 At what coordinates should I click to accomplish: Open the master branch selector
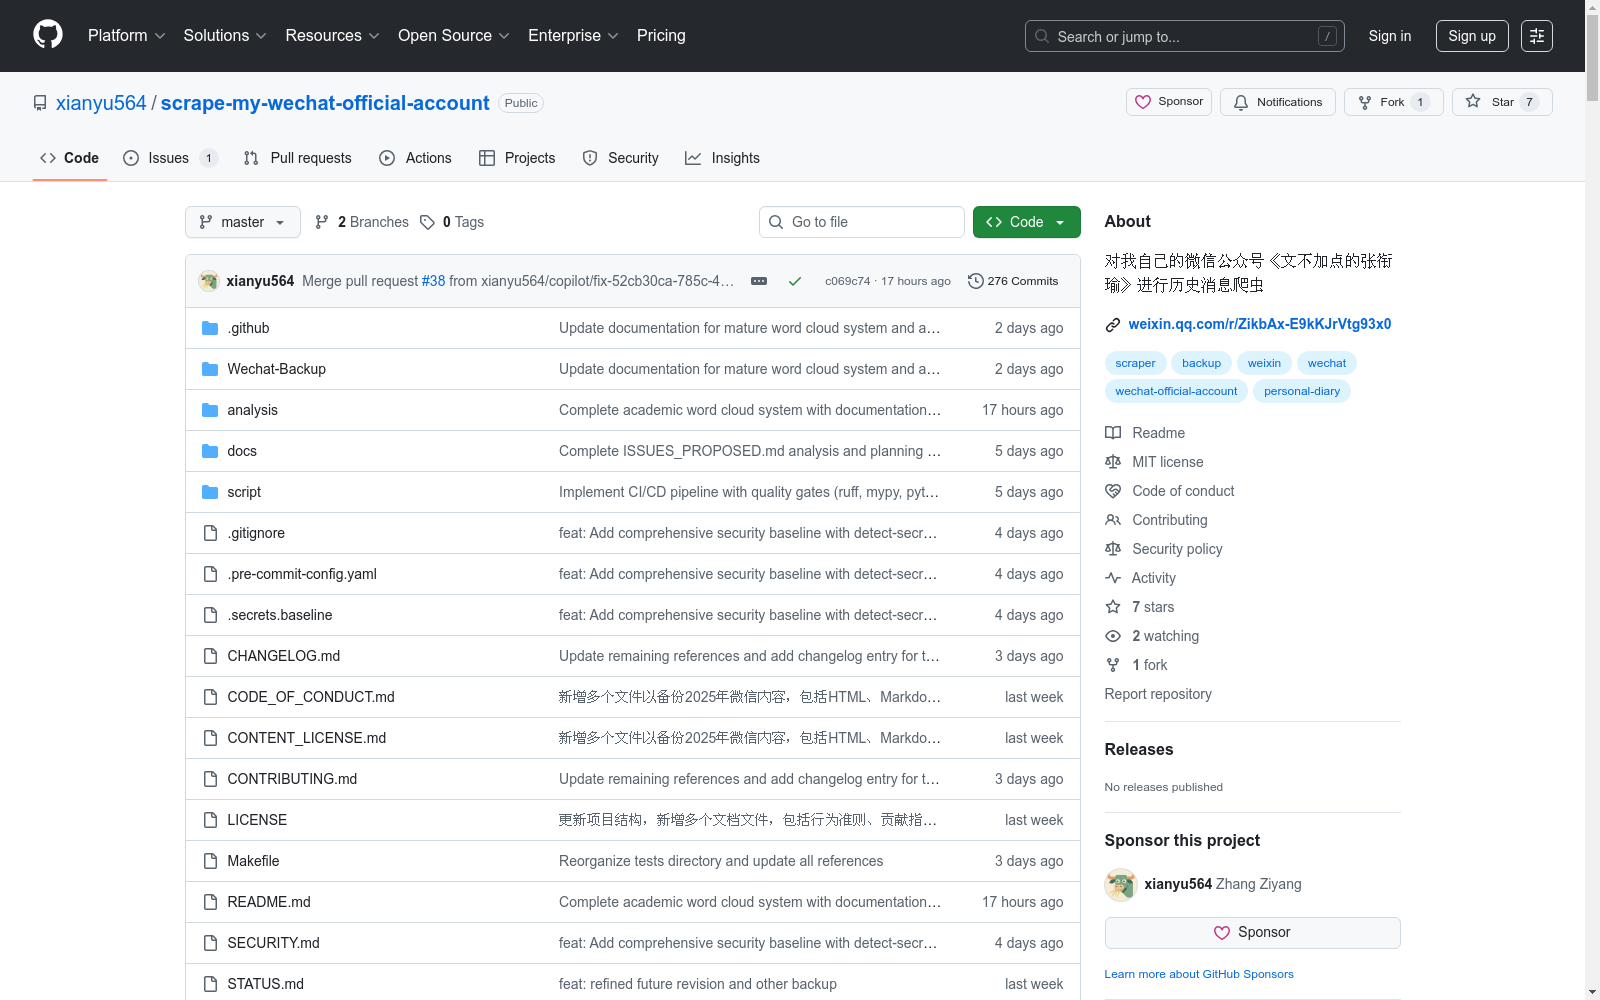[x=243, y=222]
